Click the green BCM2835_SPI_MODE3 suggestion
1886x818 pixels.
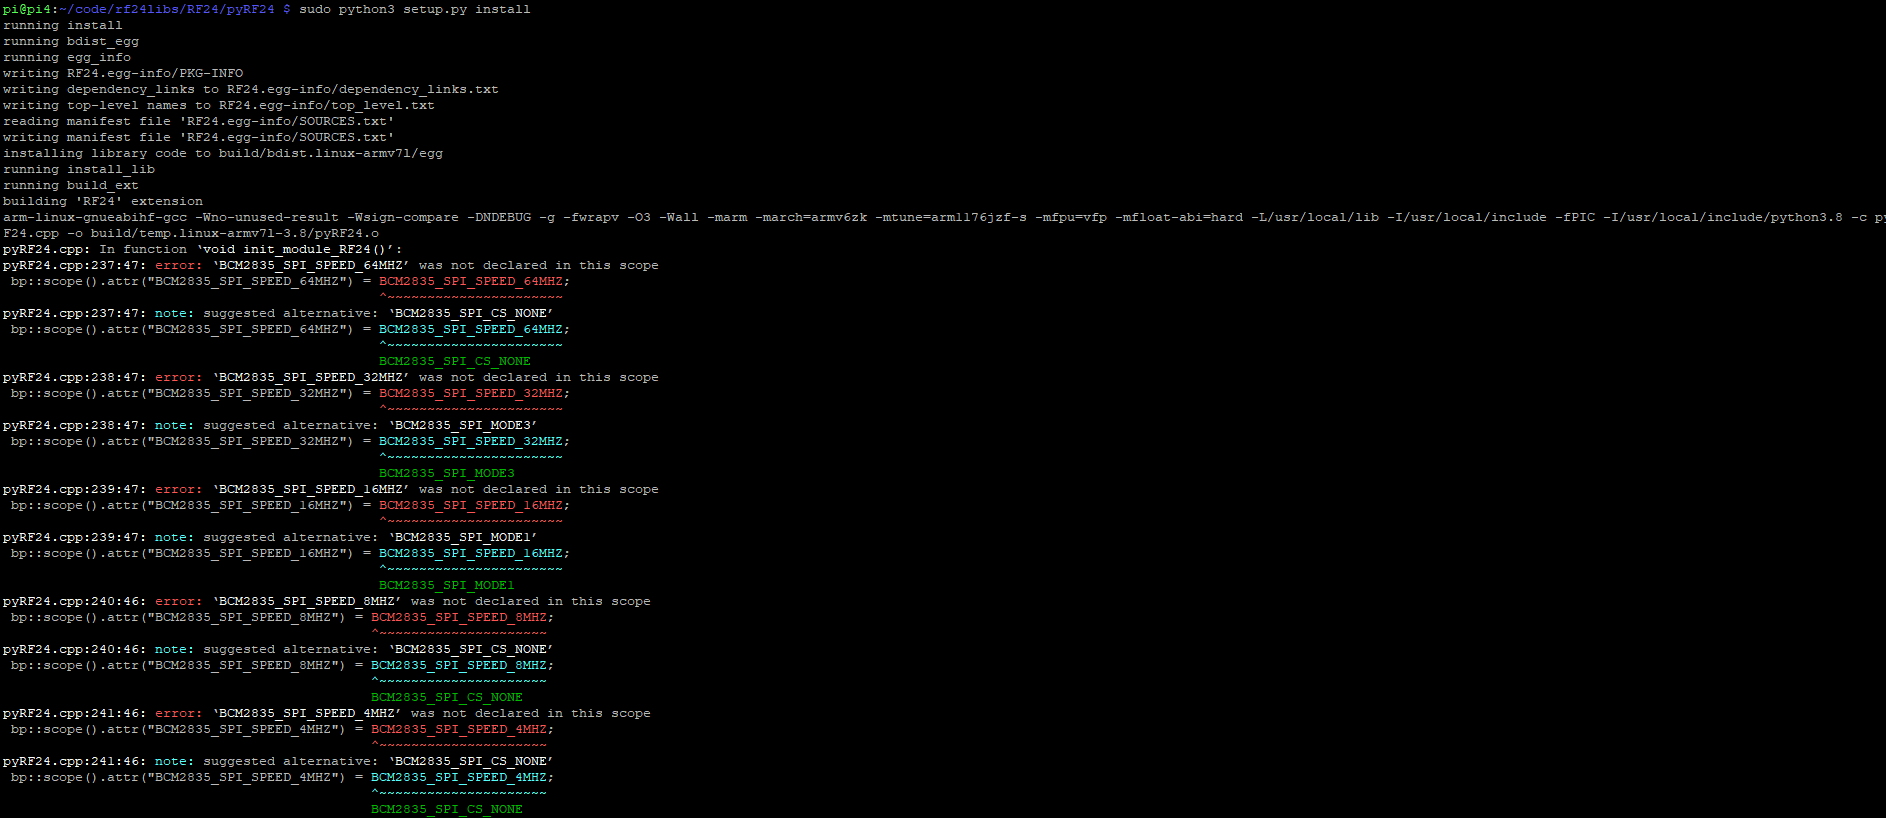(447, 473)
